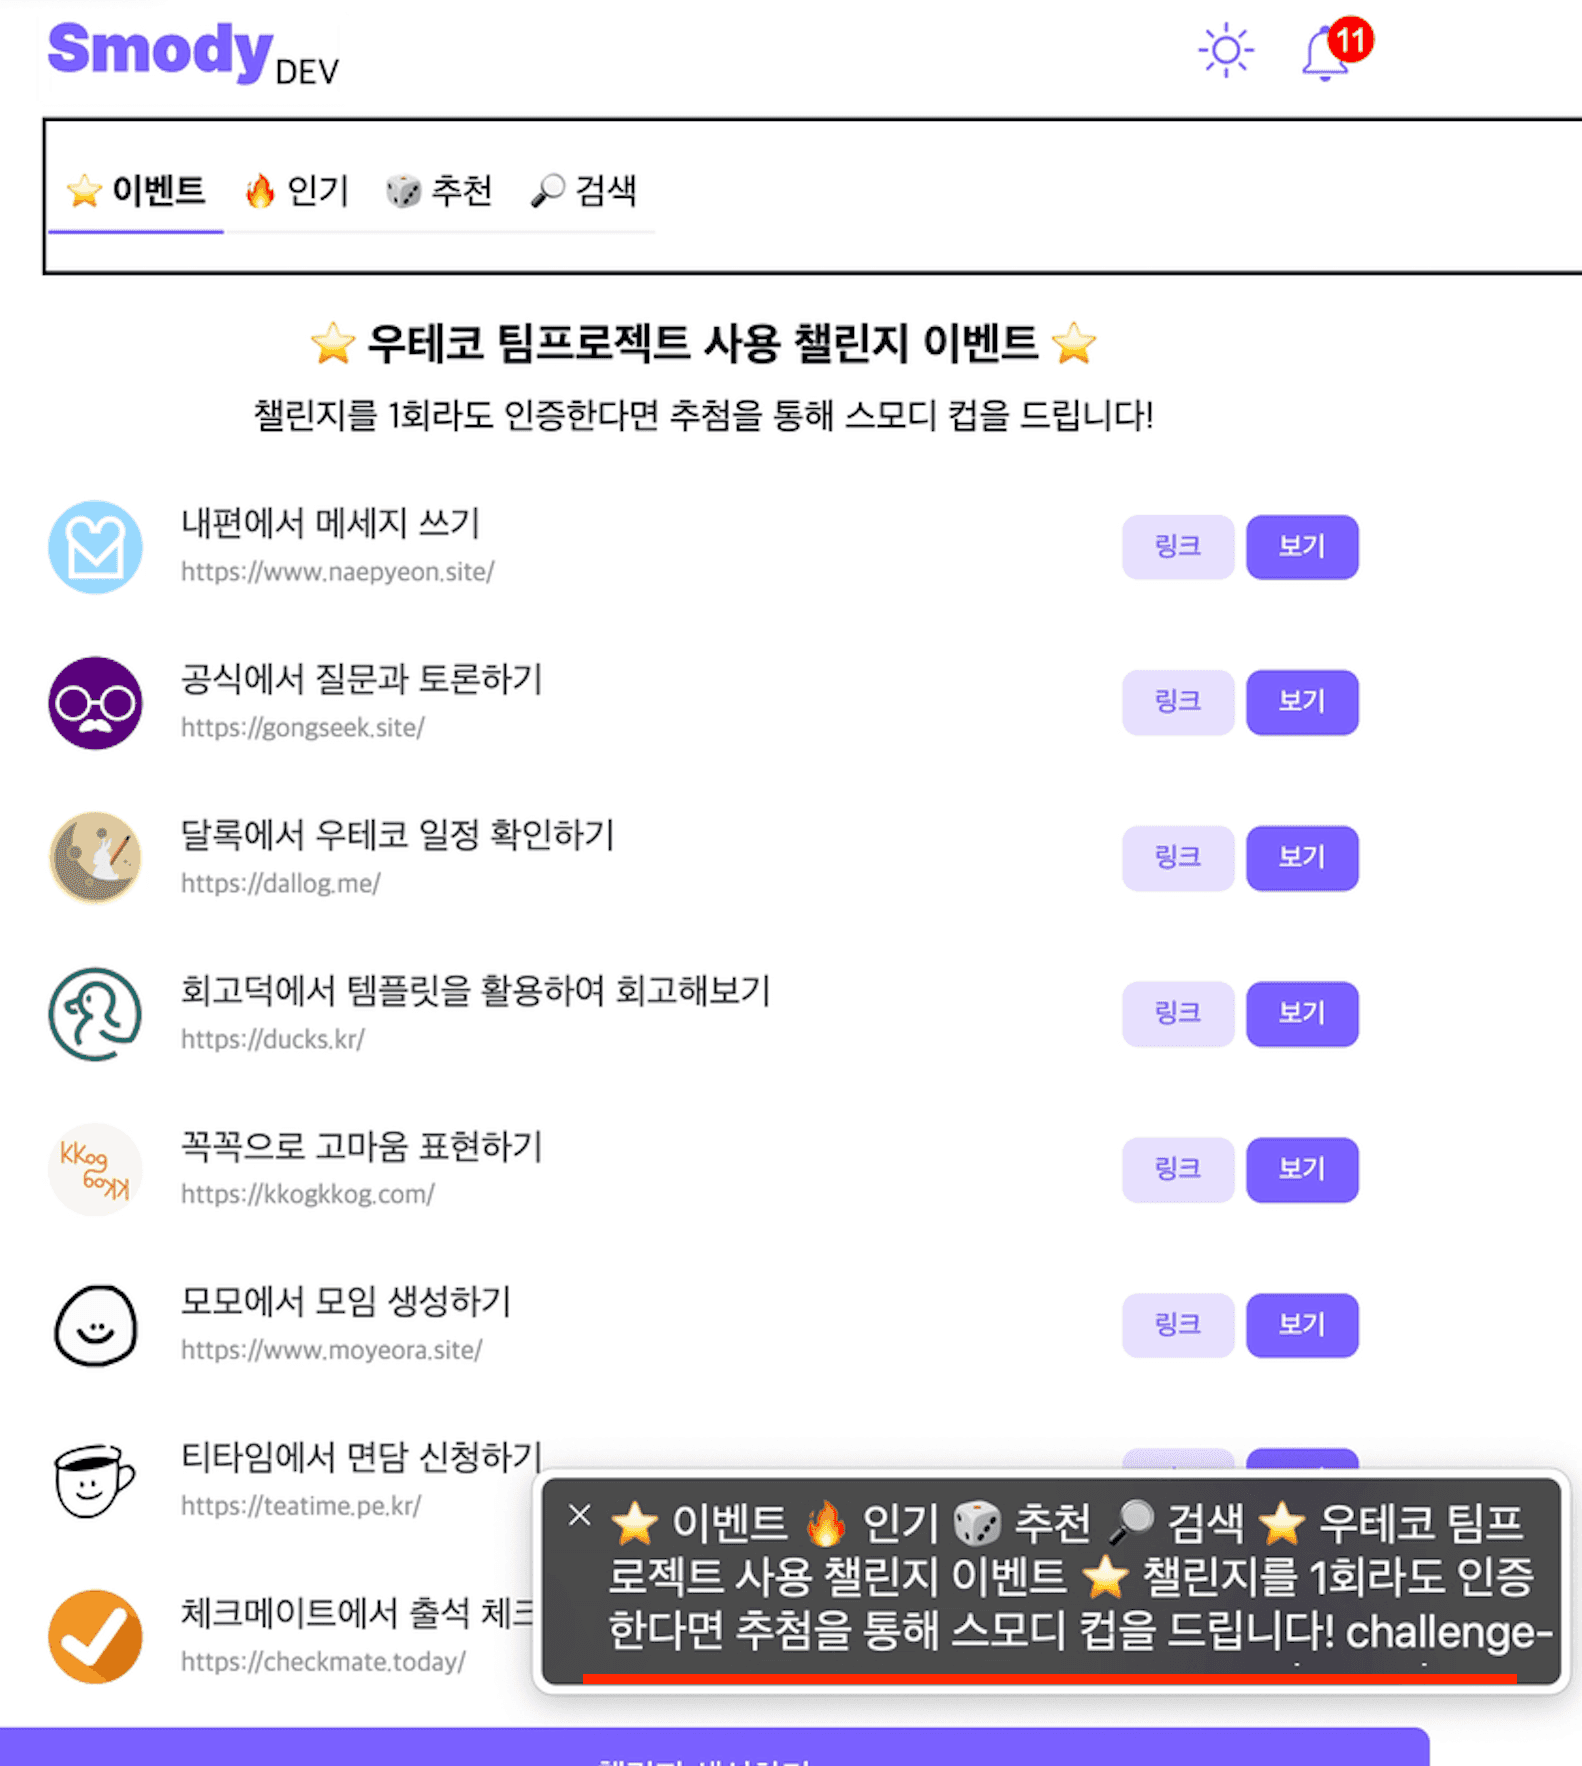Click the 내편 envelope heart icon
The width and height of the screenshot is (1582, 1766).
tap(95, 547)
